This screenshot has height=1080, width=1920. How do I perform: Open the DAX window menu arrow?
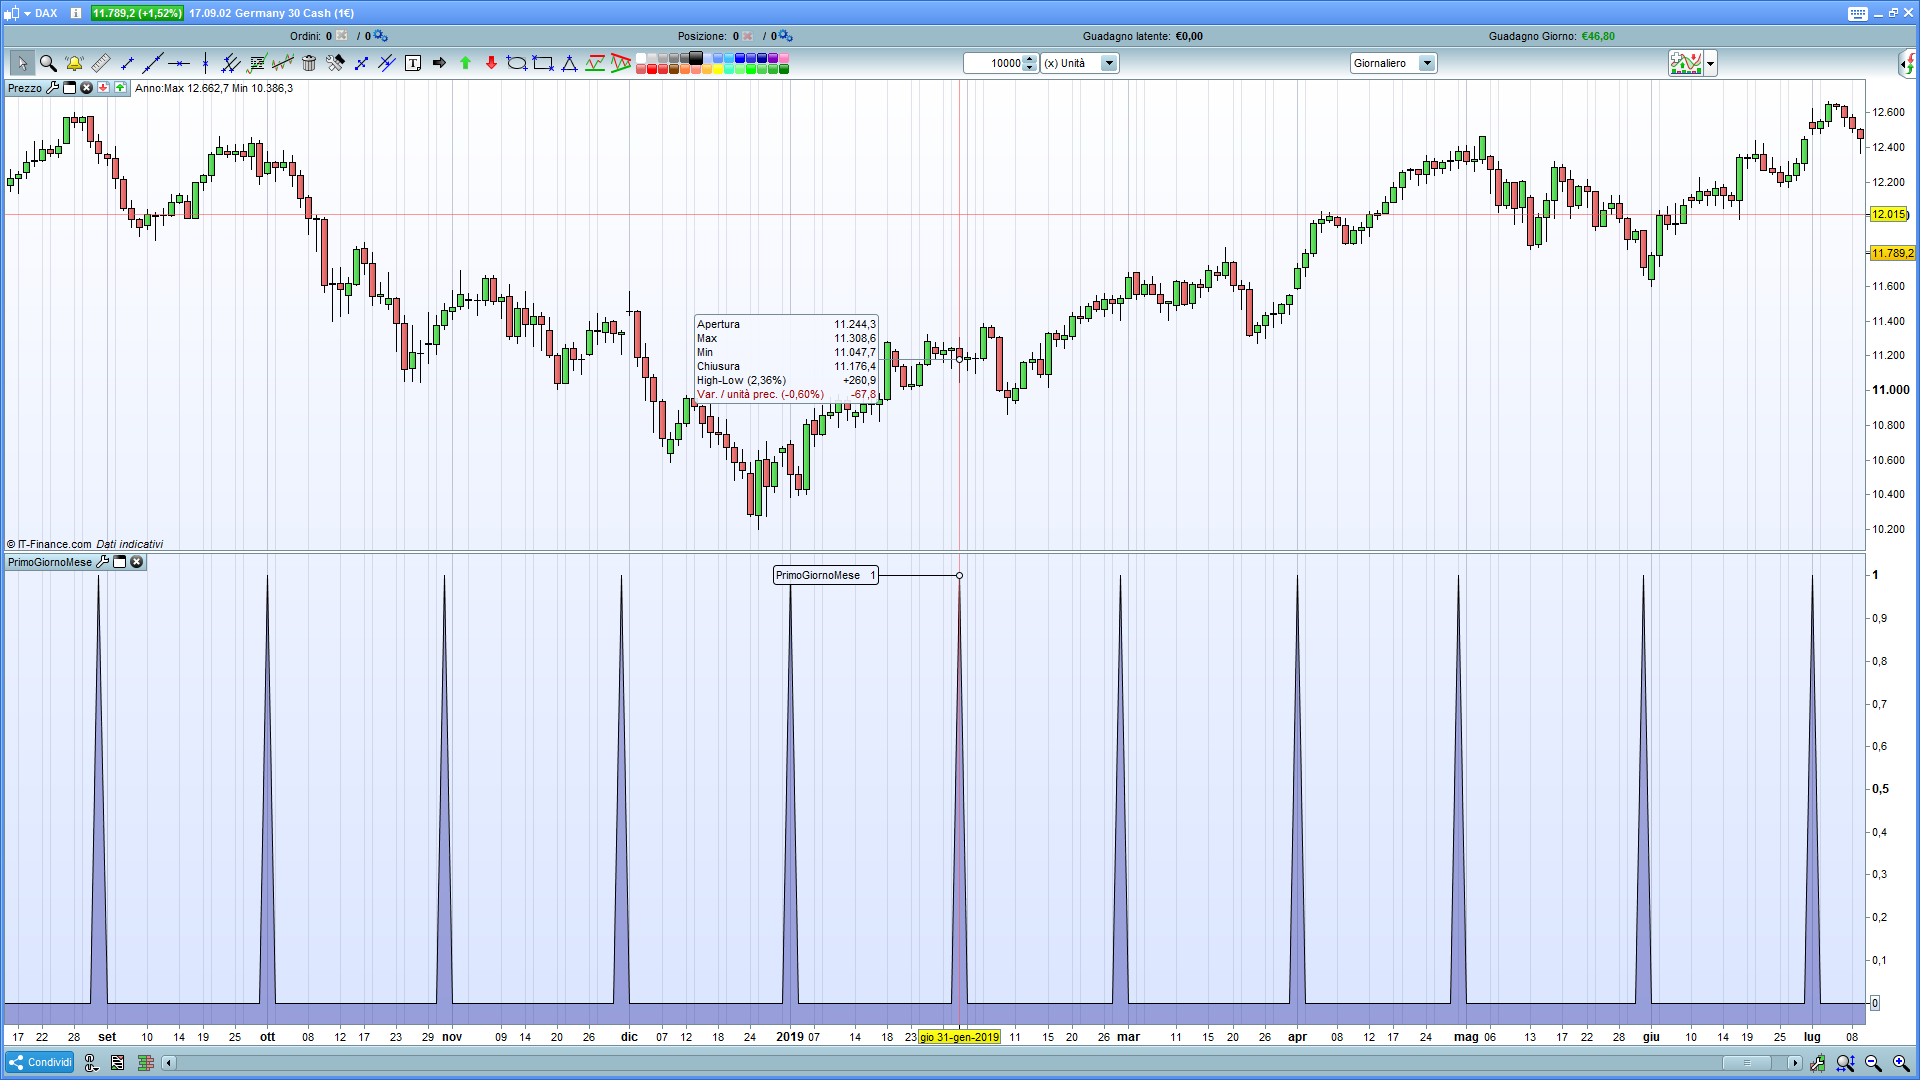click(x=27, y=13)
